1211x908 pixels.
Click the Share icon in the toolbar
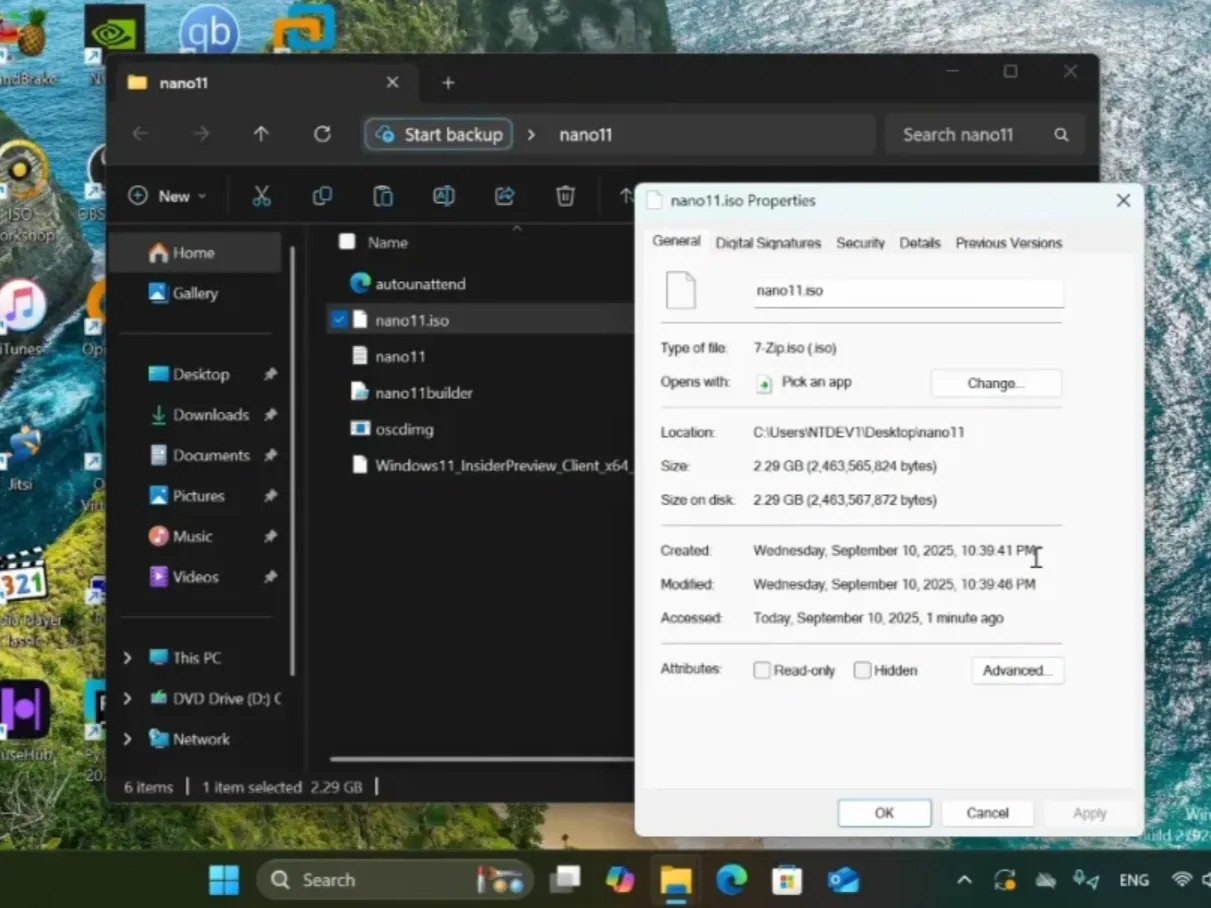coord(505,196)
